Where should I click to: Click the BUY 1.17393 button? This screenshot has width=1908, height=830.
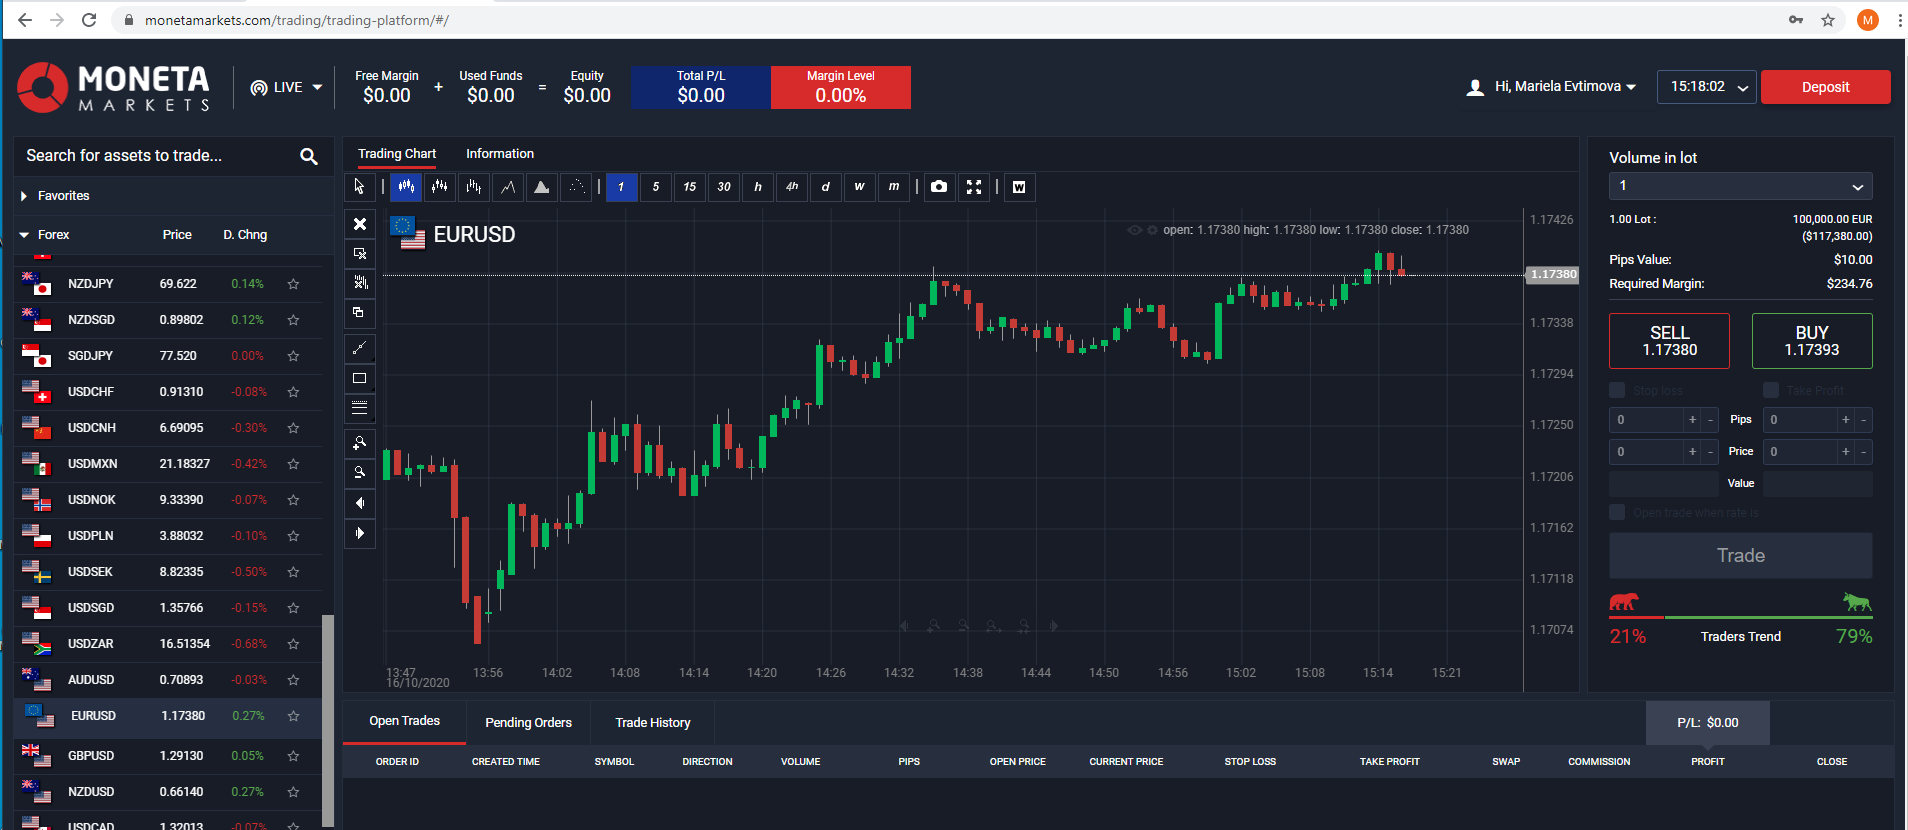1812,341
